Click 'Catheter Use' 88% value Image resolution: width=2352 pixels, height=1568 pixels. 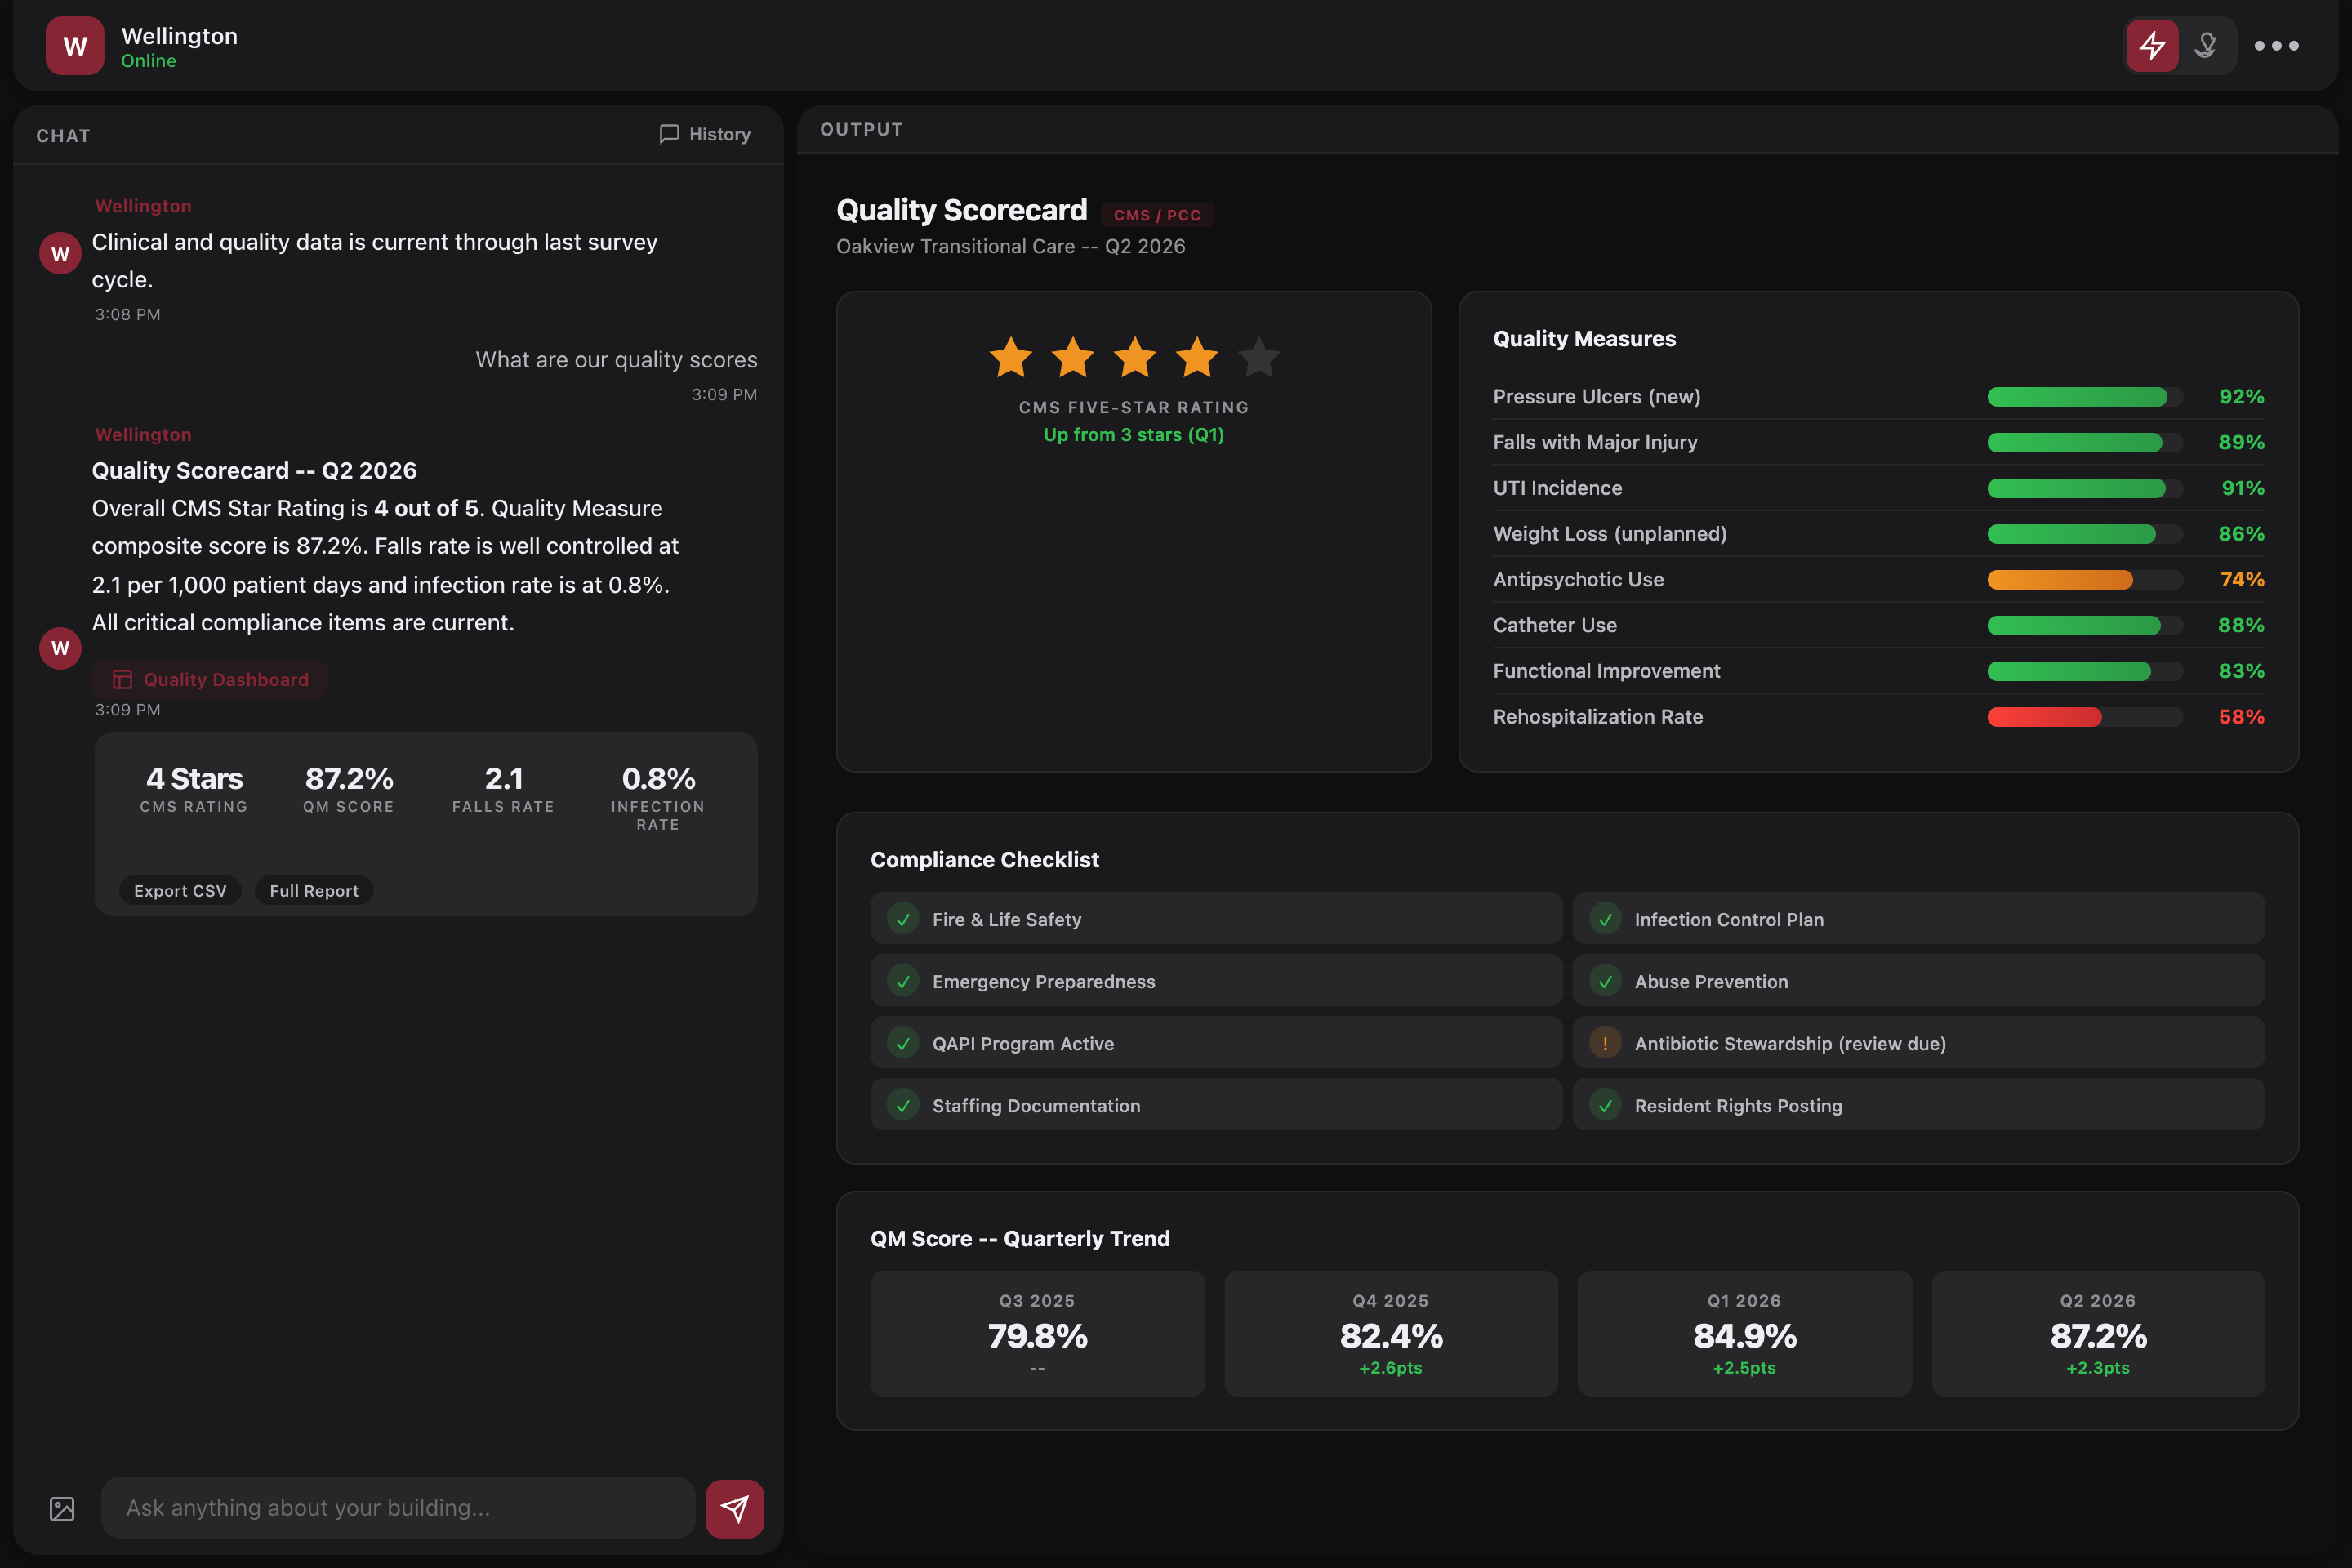pyautogui.click(x=2241, y=625)
